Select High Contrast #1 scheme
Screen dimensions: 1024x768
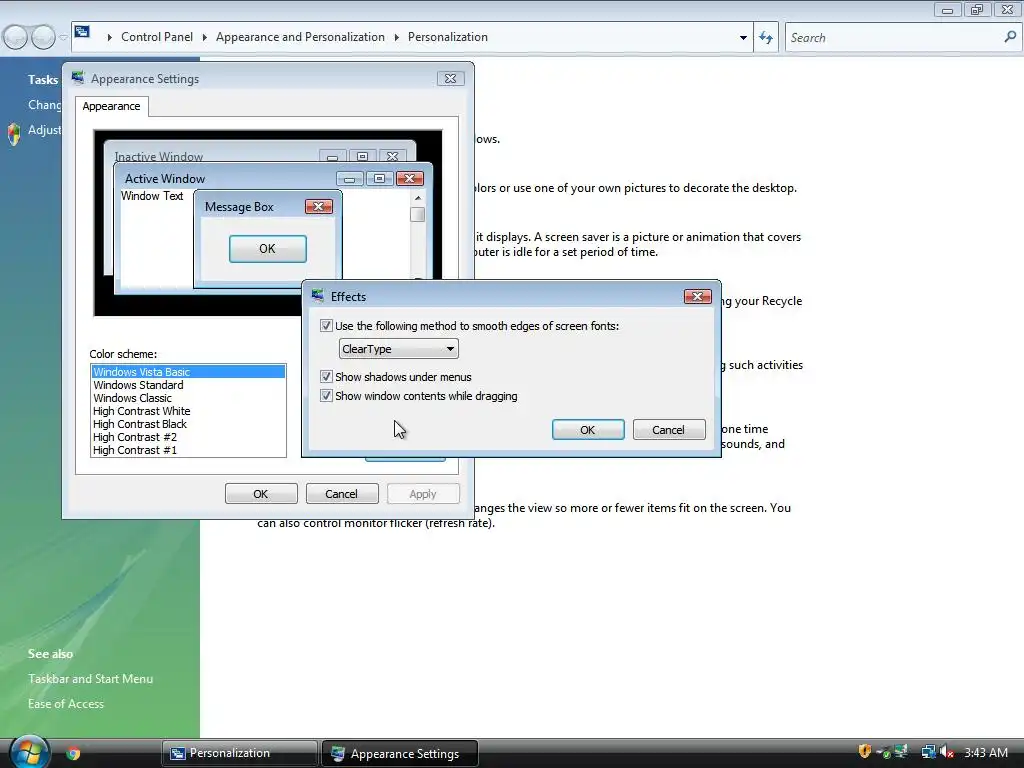pos(188,450)
